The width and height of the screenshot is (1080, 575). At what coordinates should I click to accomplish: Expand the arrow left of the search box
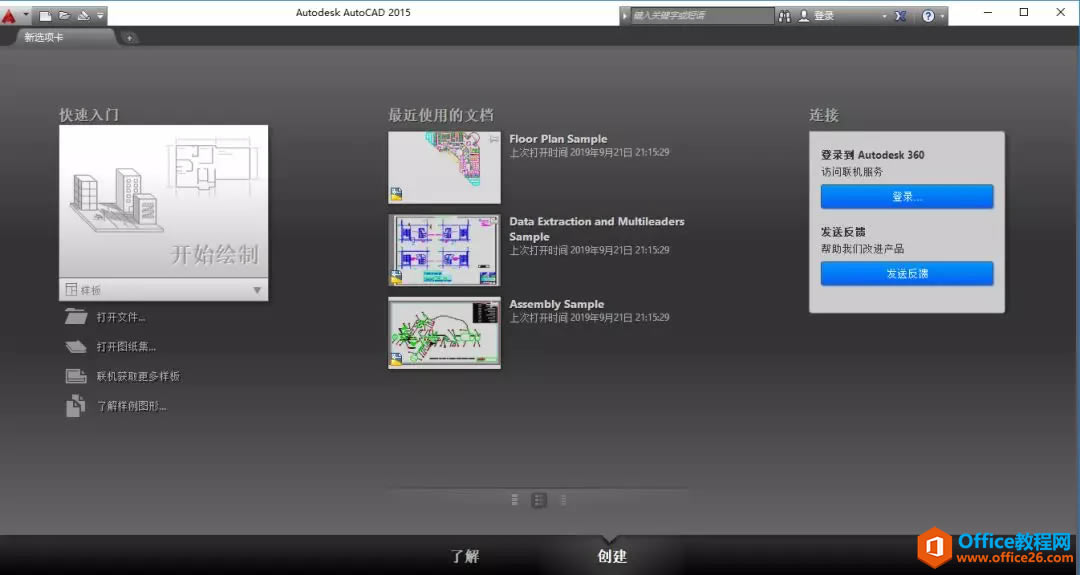pos(625,15)
